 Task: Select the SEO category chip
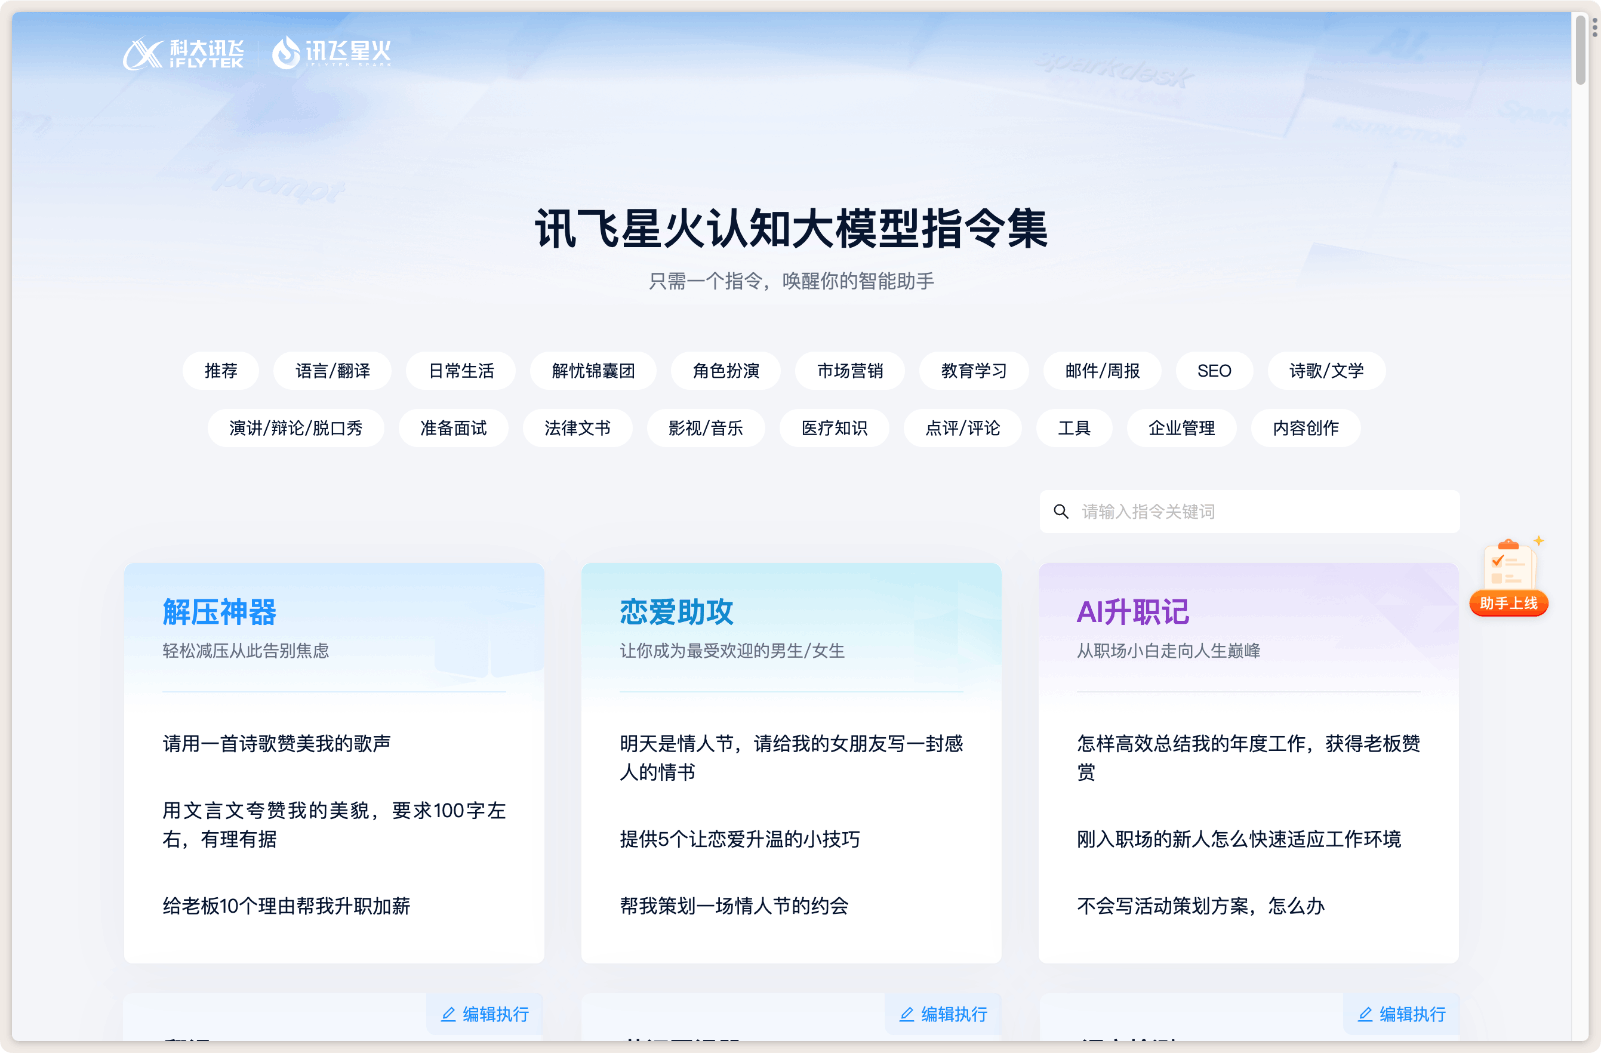coord(1213,371)
